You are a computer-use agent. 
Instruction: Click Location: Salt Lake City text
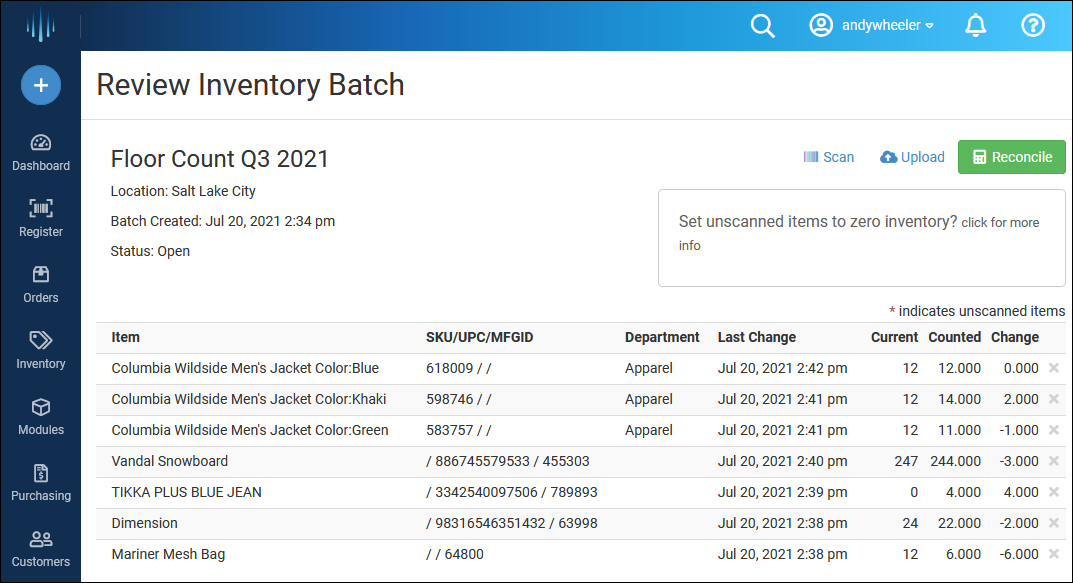(x=183, y=192)
